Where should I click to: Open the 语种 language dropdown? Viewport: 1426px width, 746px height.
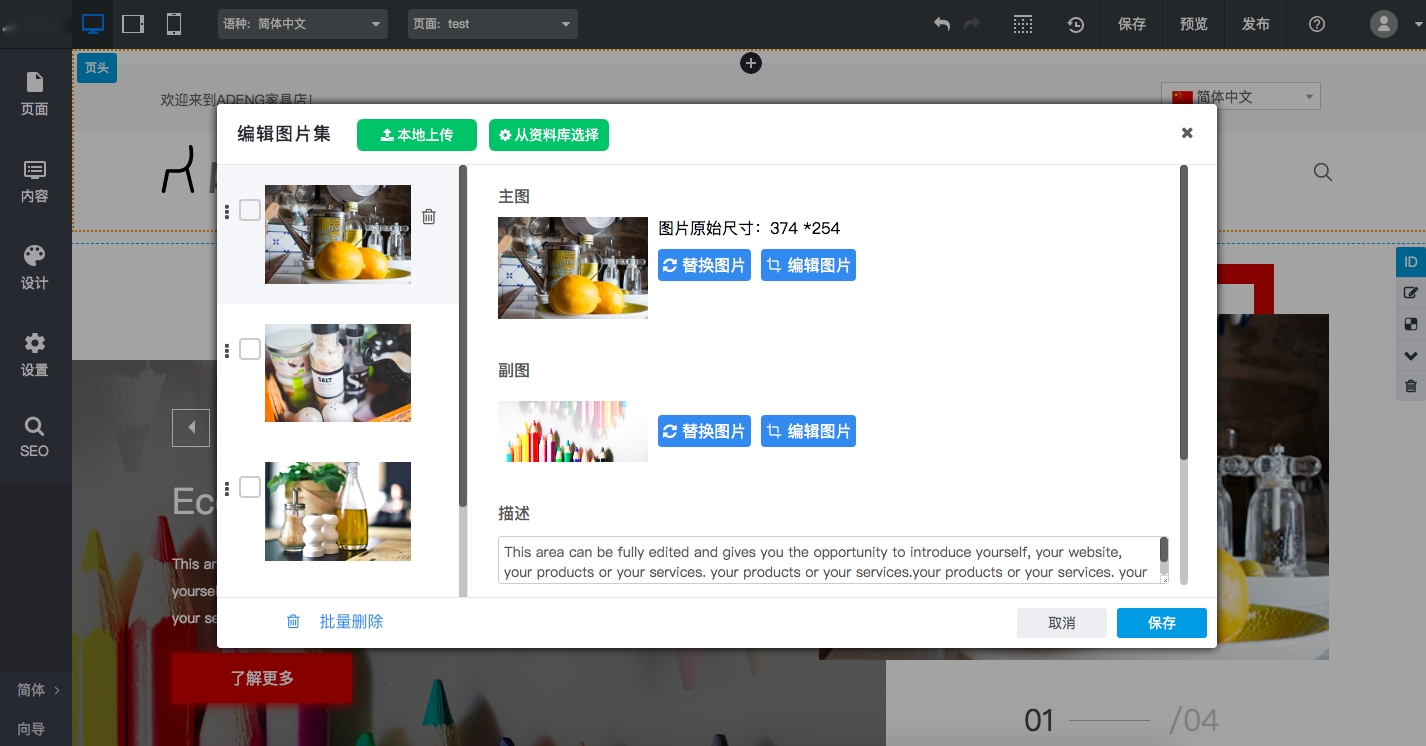pos(302,24)
